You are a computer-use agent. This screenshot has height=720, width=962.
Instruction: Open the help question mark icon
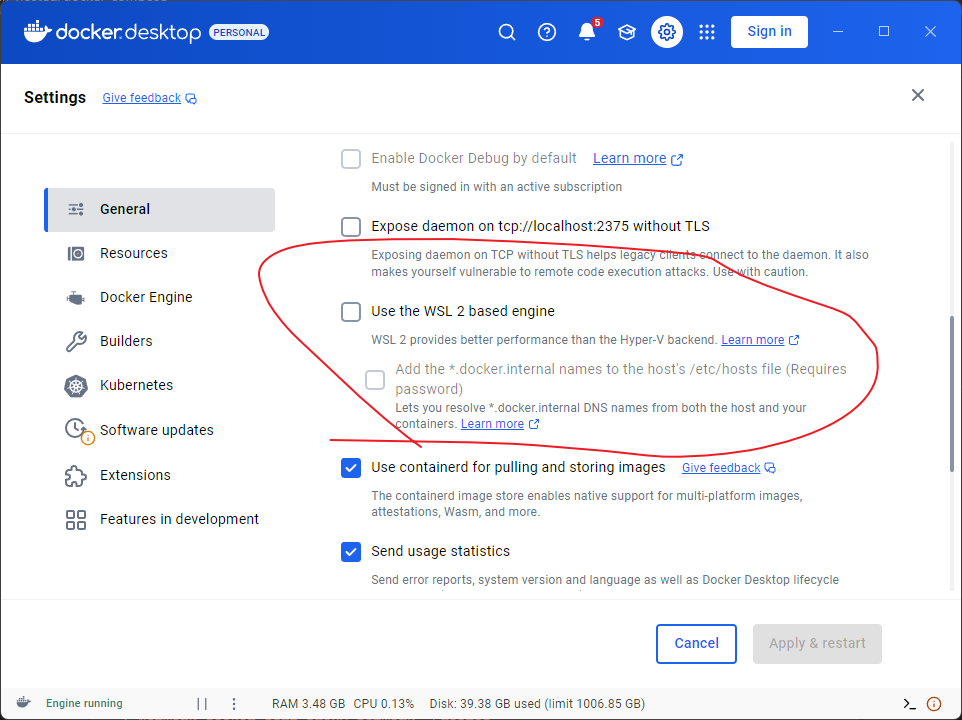pyautogui.click(x=547, y=32)
